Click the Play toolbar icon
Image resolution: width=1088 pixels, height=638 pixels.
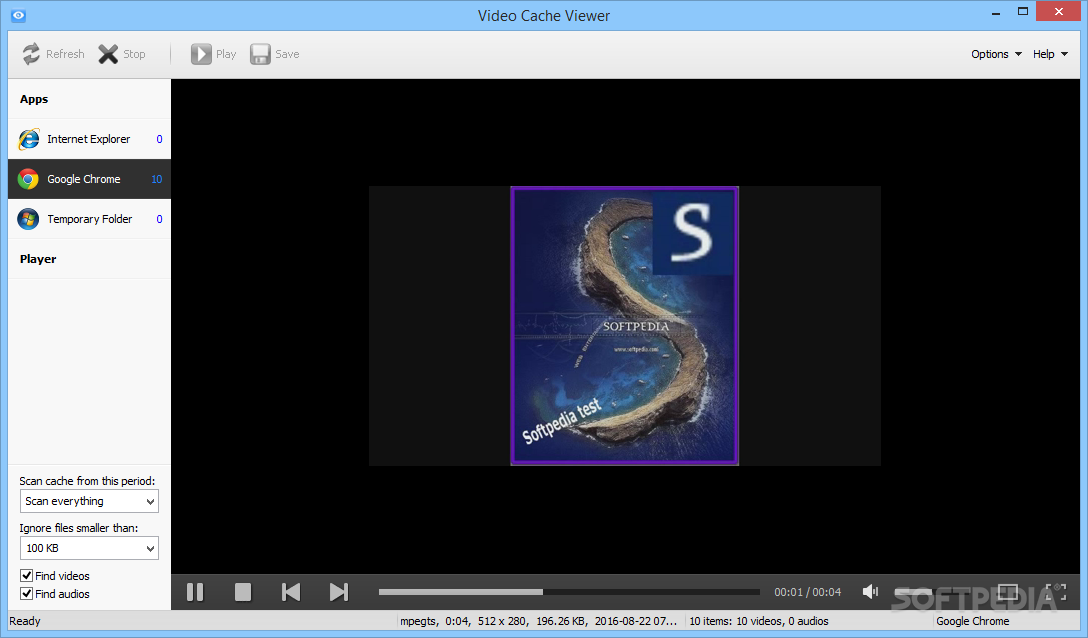point(201,54)
